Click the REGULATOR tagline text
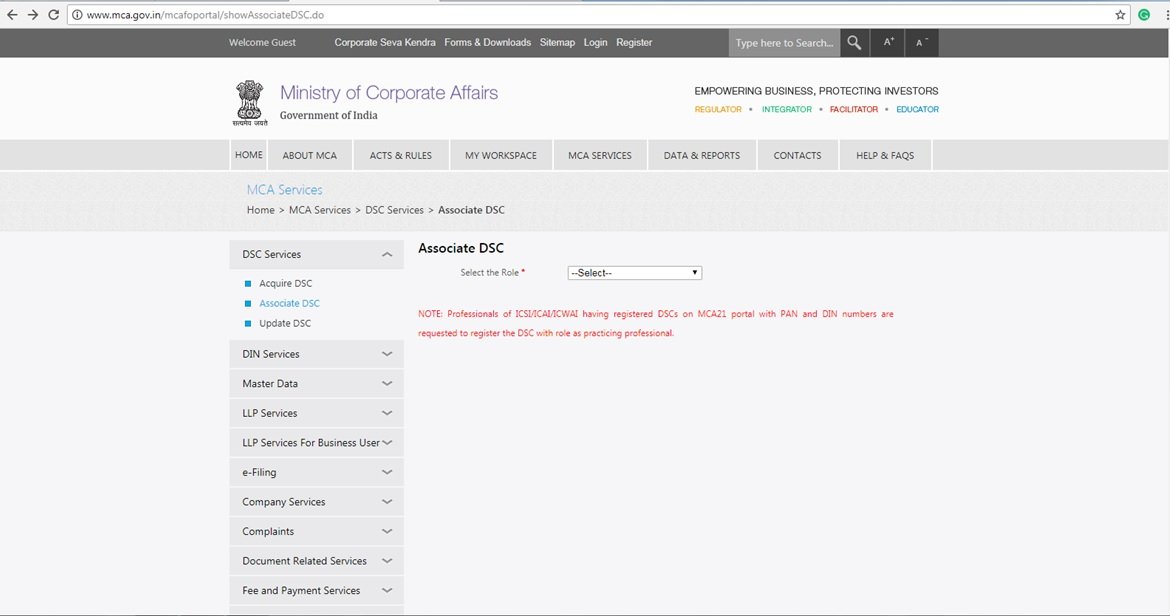1170x616 pixels. pyautogui.click(x=718, y=110)
